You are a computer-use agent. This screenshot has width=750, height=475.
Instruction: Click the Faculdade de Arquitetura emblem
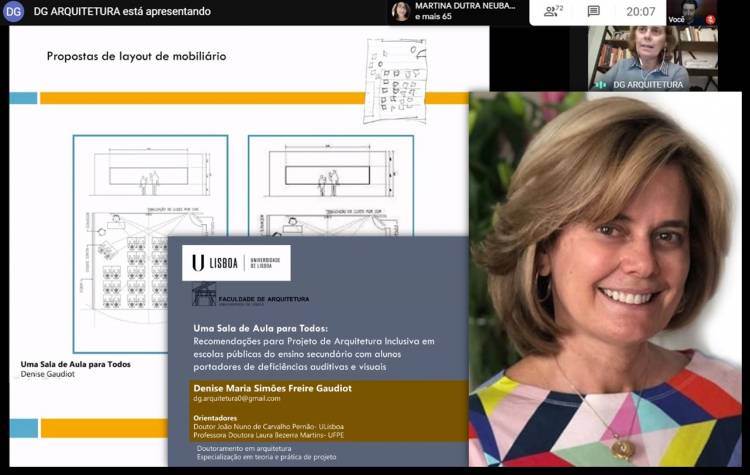click(204, 295)
